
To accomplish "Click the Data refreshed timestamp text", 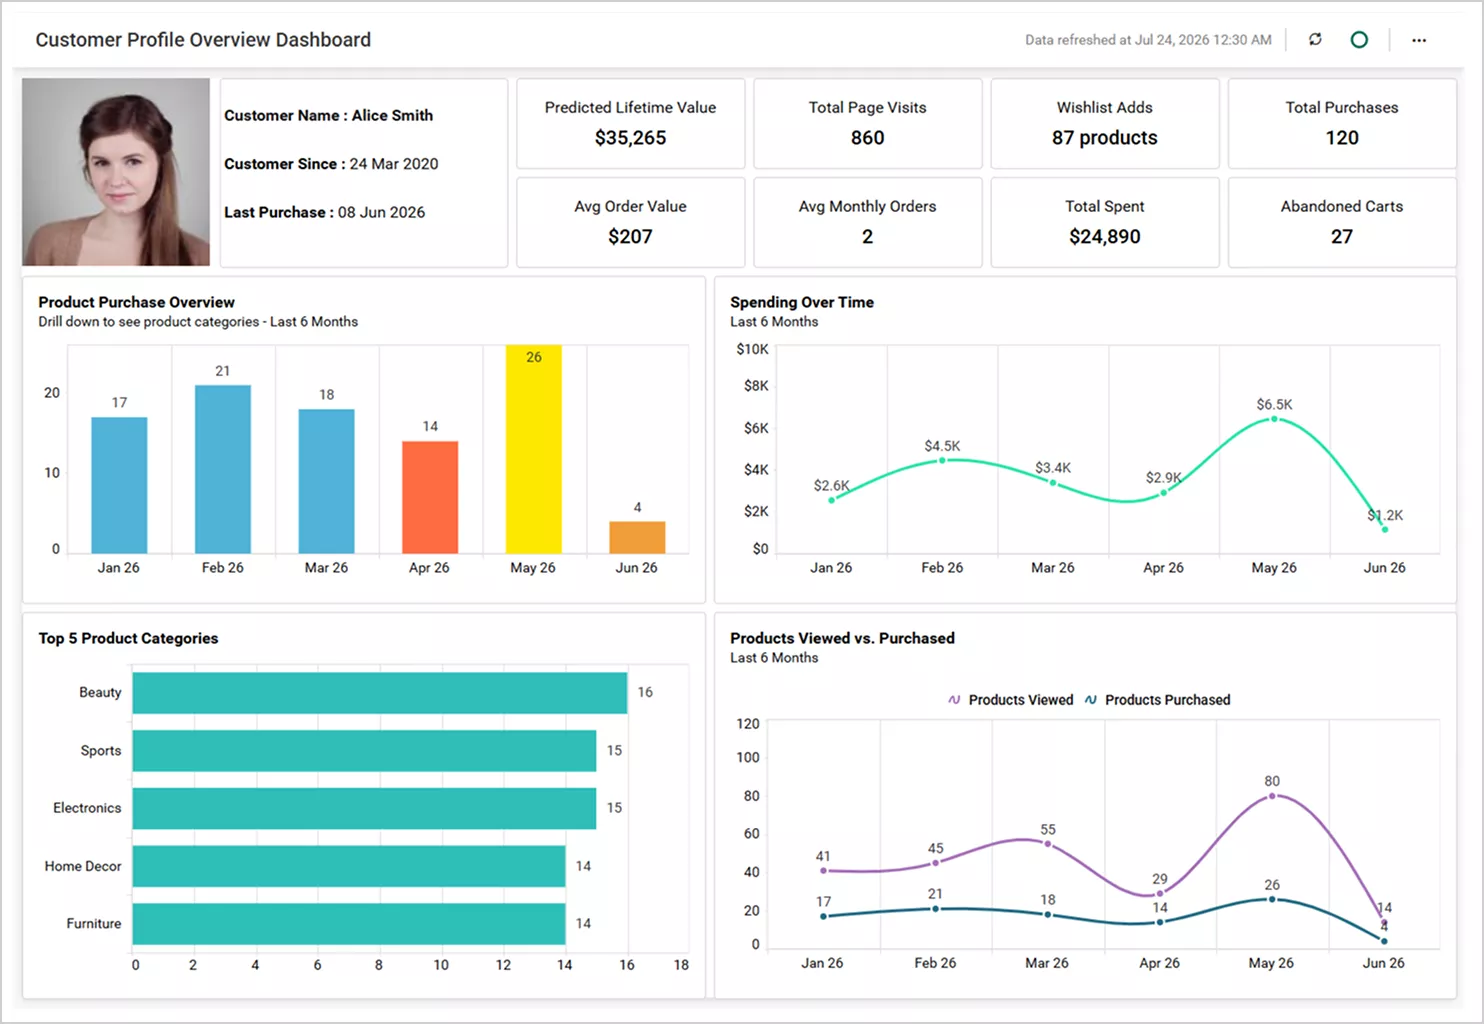I will pyautogui.click(x=1148, y=40).
